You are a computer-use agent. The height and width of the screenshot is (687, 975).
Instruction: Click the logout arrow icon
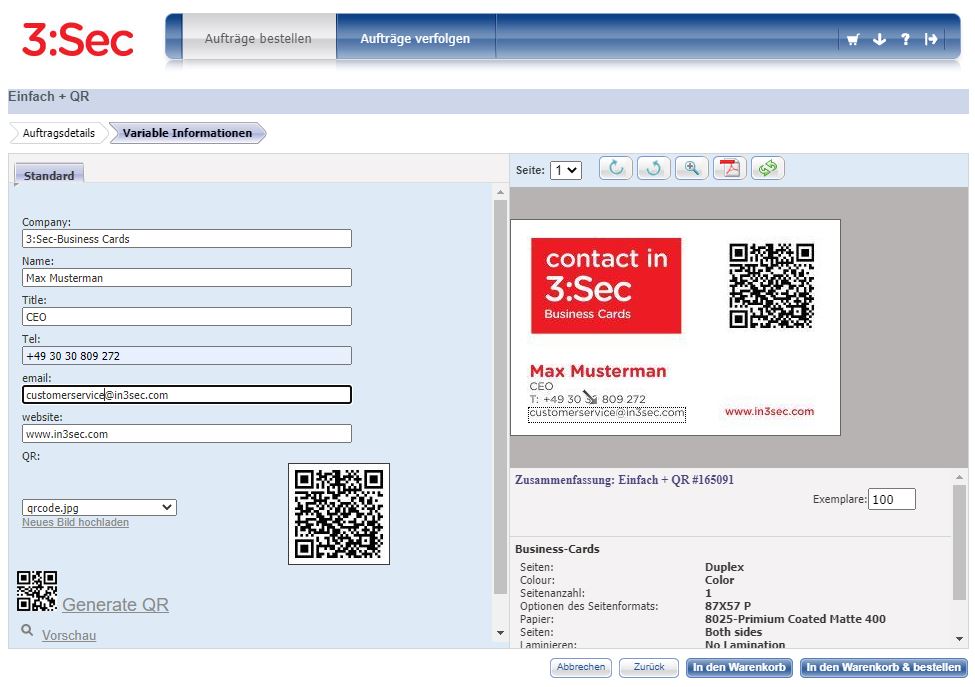pyautogui.click(x=931, y=39)
